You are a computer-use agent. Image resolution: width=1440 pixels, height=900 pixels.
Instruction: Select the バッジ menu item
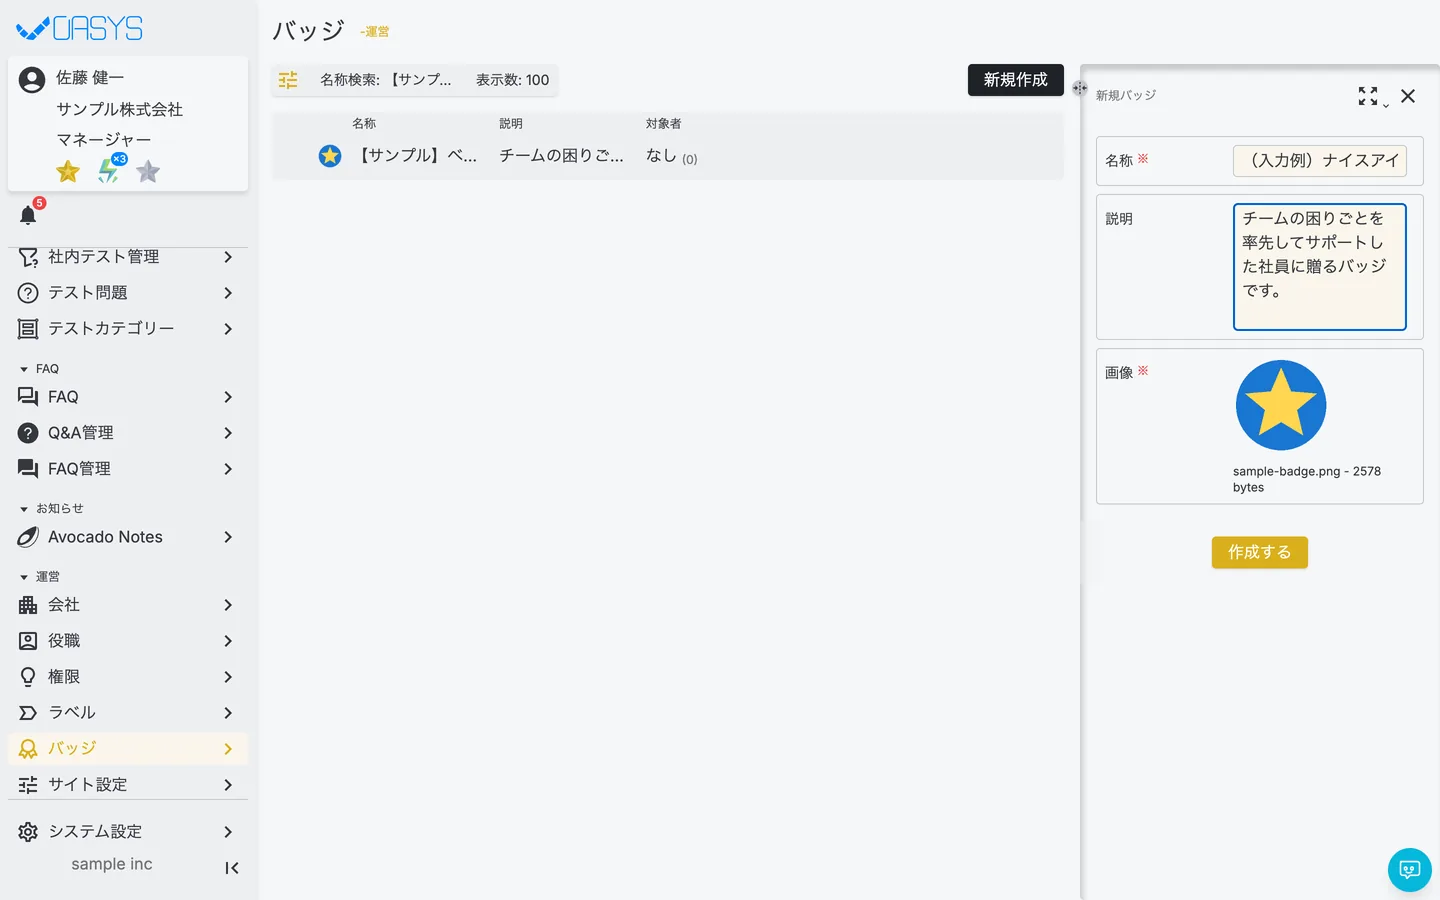tap(128, 749)
